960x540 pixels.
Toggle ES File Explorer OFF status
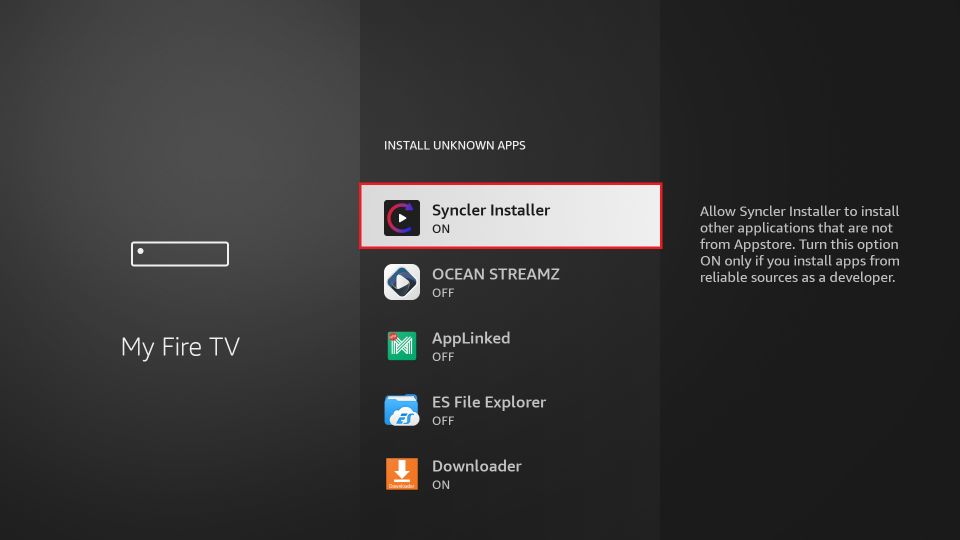[x=443, y=421]
